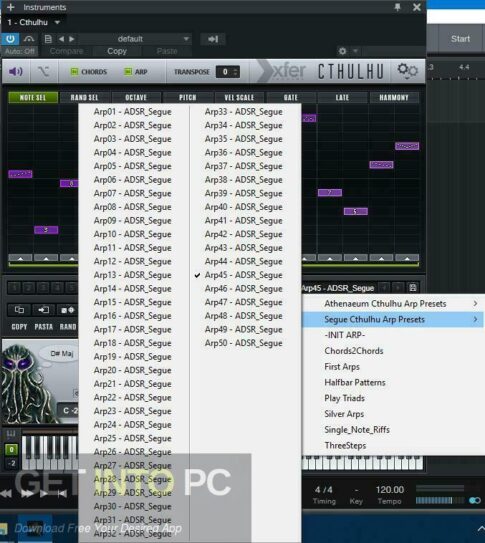This screenshot has width=485, height=543.
Task: Select Arp33 - ADSR_Segue preset
Action: 244,112
